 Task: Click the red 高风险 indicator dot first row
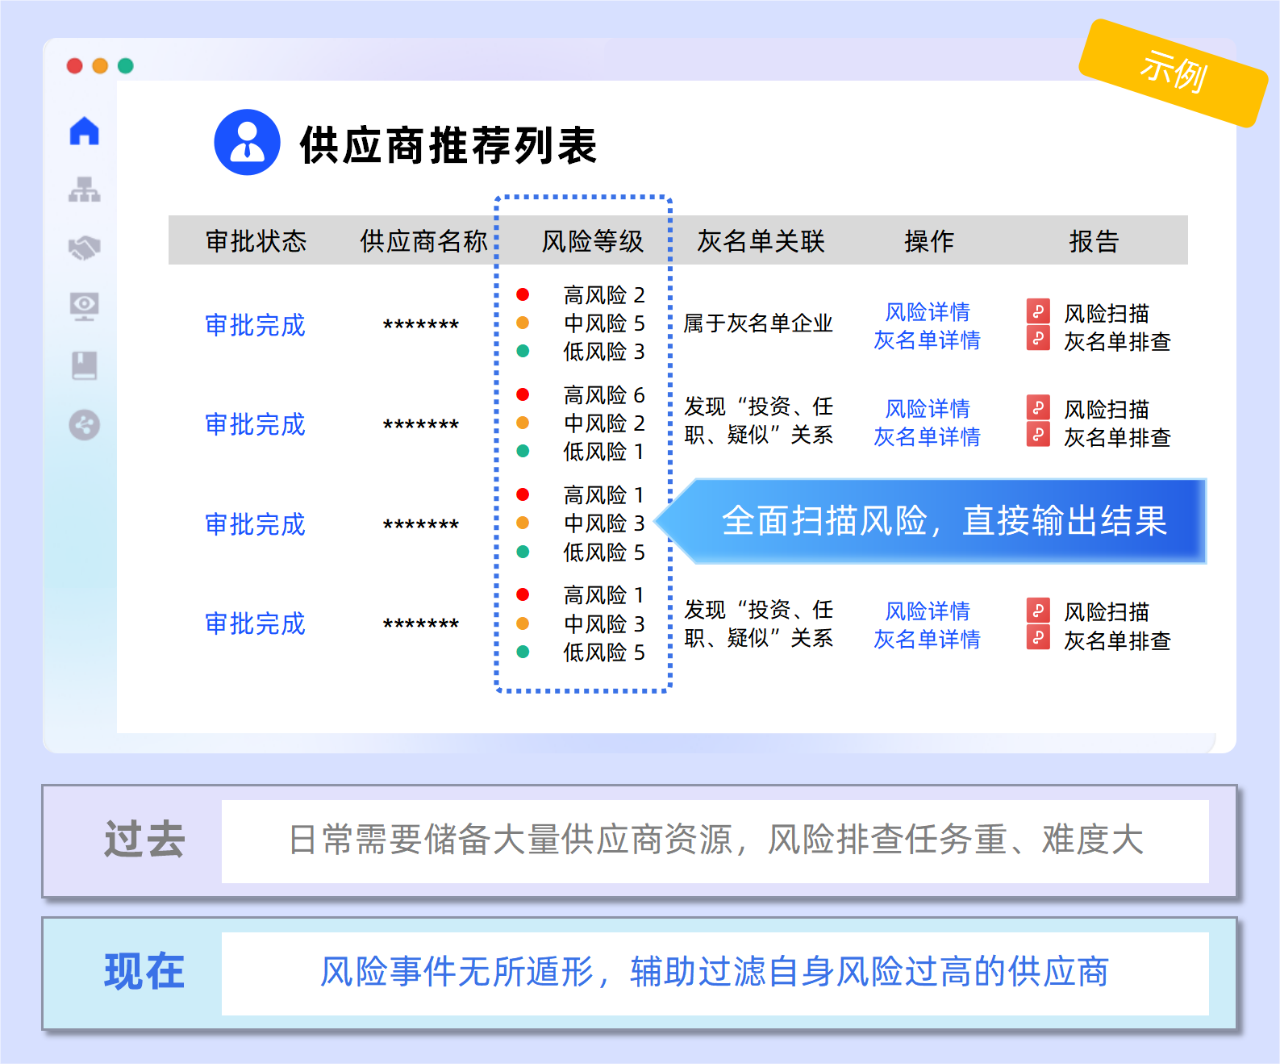[524, 294]
